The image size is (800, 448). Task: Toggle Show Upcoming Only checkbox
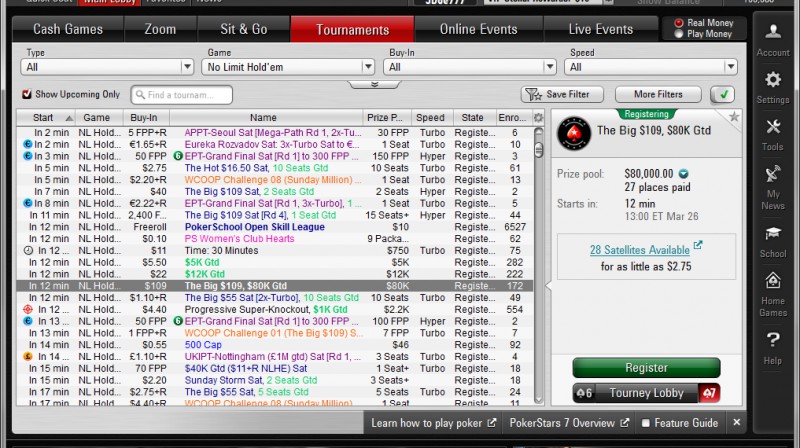(27, 94)
